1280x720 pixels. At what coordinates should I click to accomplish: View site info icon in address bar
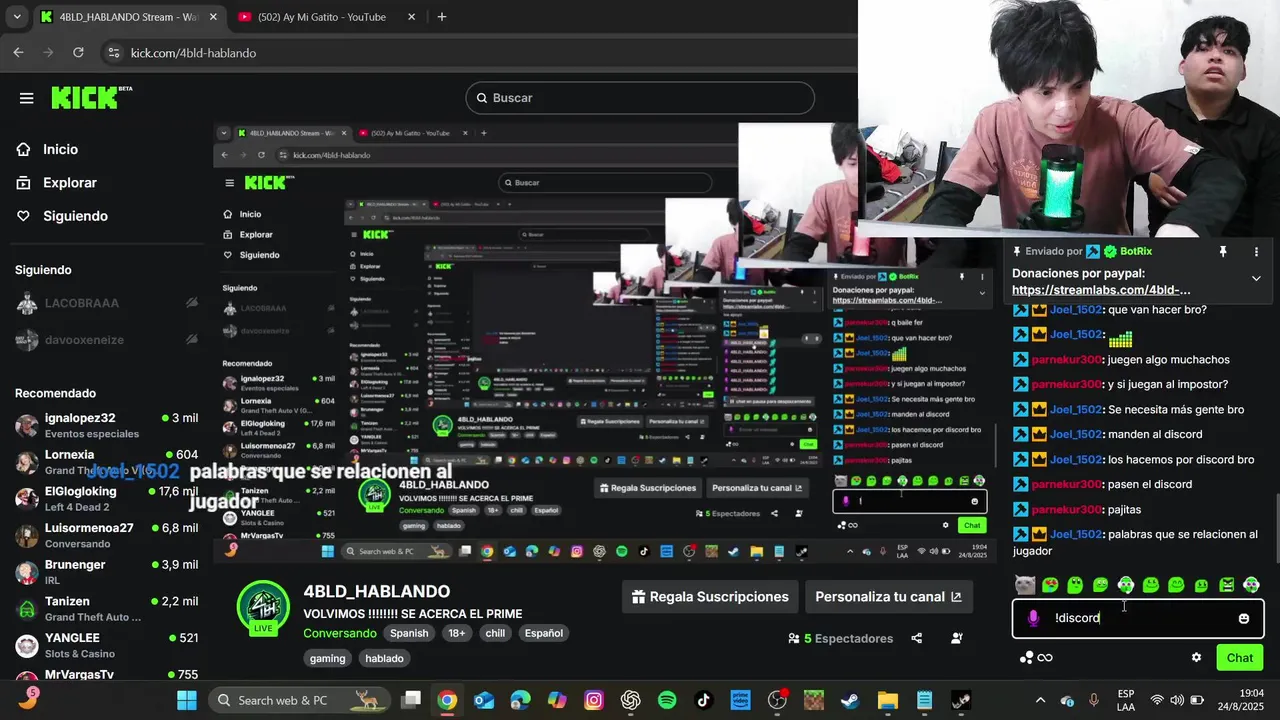113,53
